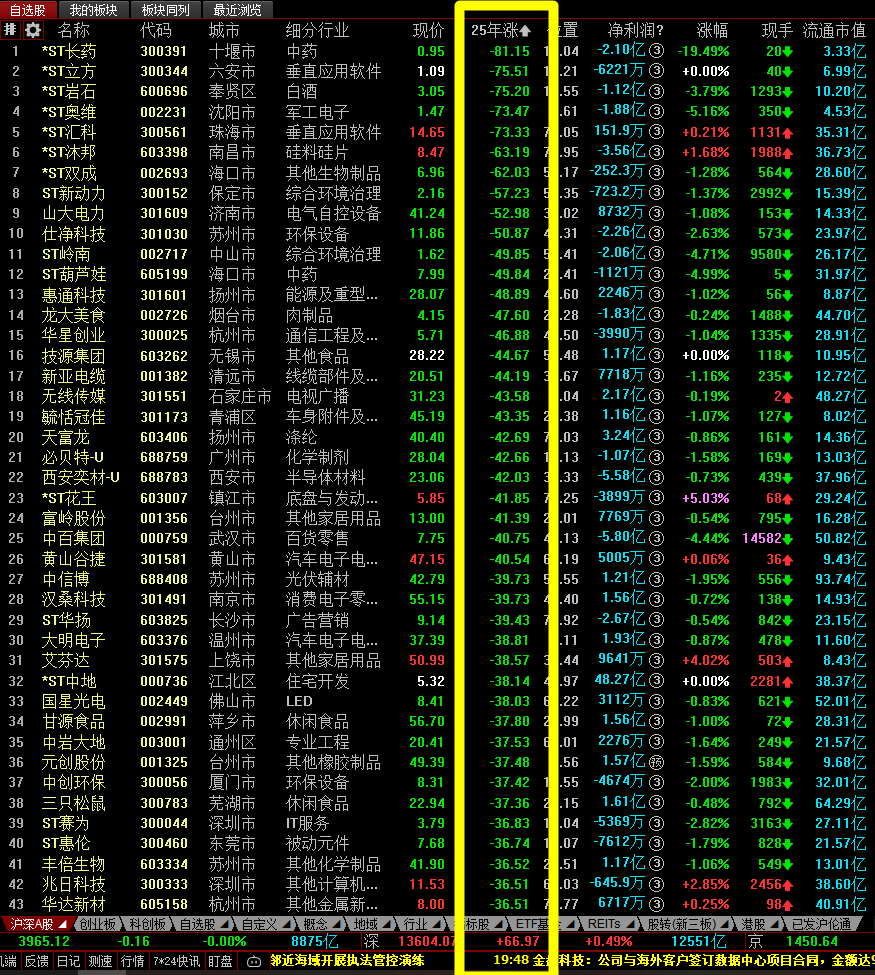Select the 仕净科技 stock row name
875x975 pixels.
click(73, 234)
